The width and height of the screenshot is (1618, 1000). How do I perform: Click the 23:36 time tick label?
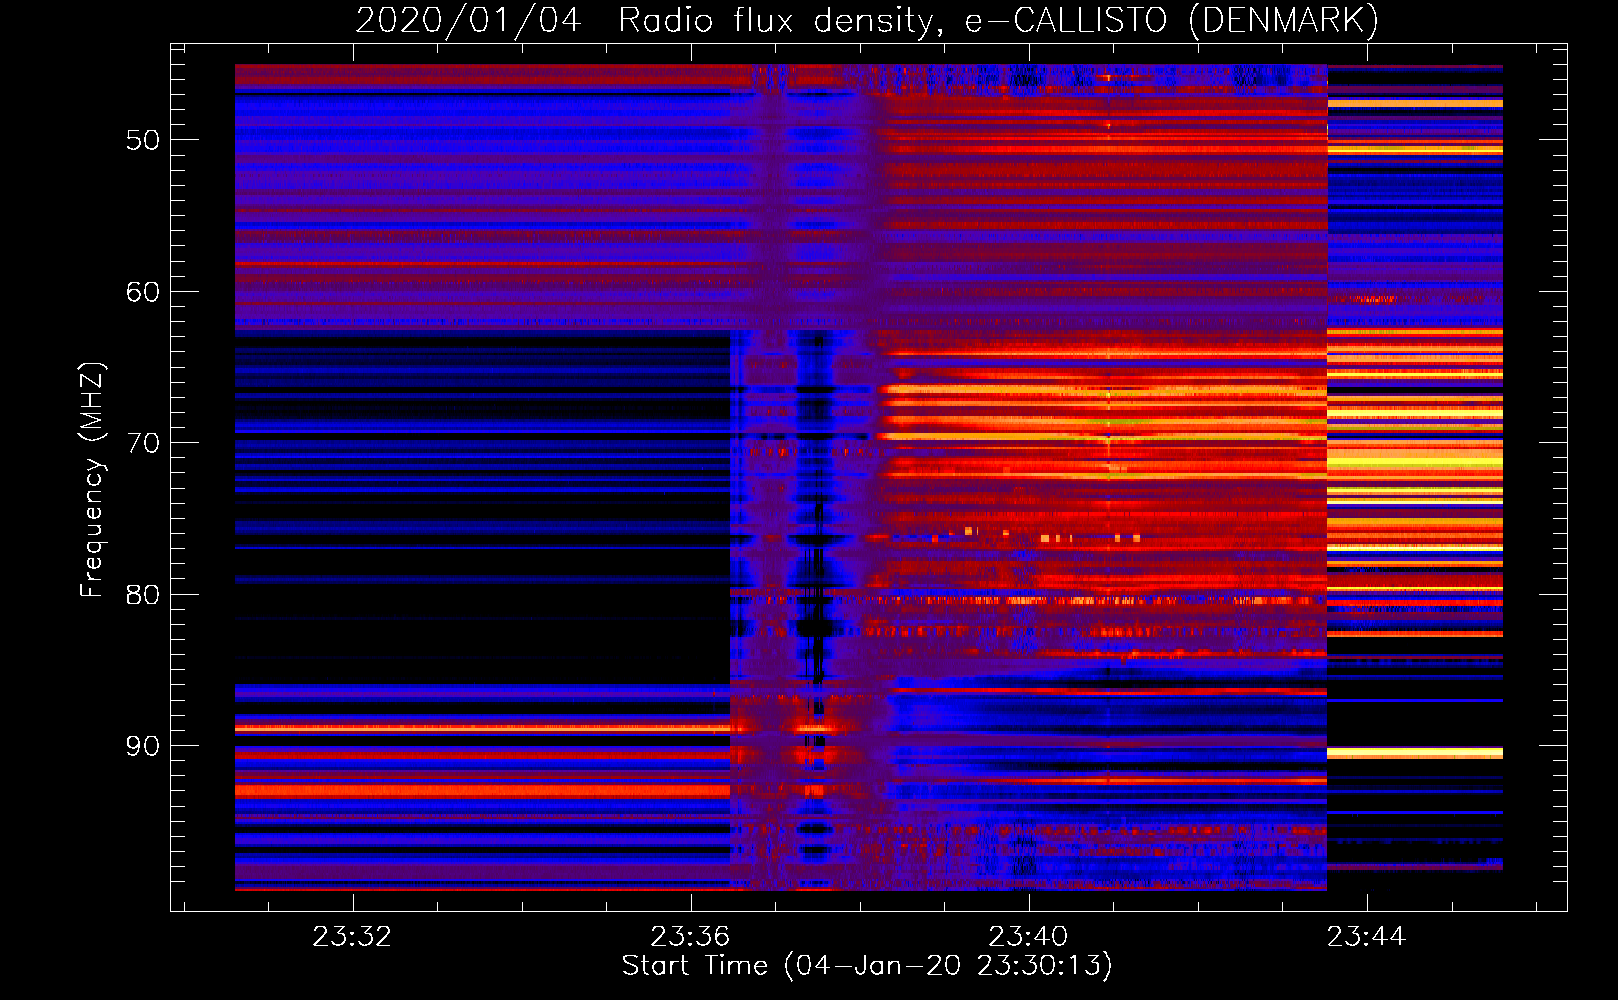[x=690, y=937]
